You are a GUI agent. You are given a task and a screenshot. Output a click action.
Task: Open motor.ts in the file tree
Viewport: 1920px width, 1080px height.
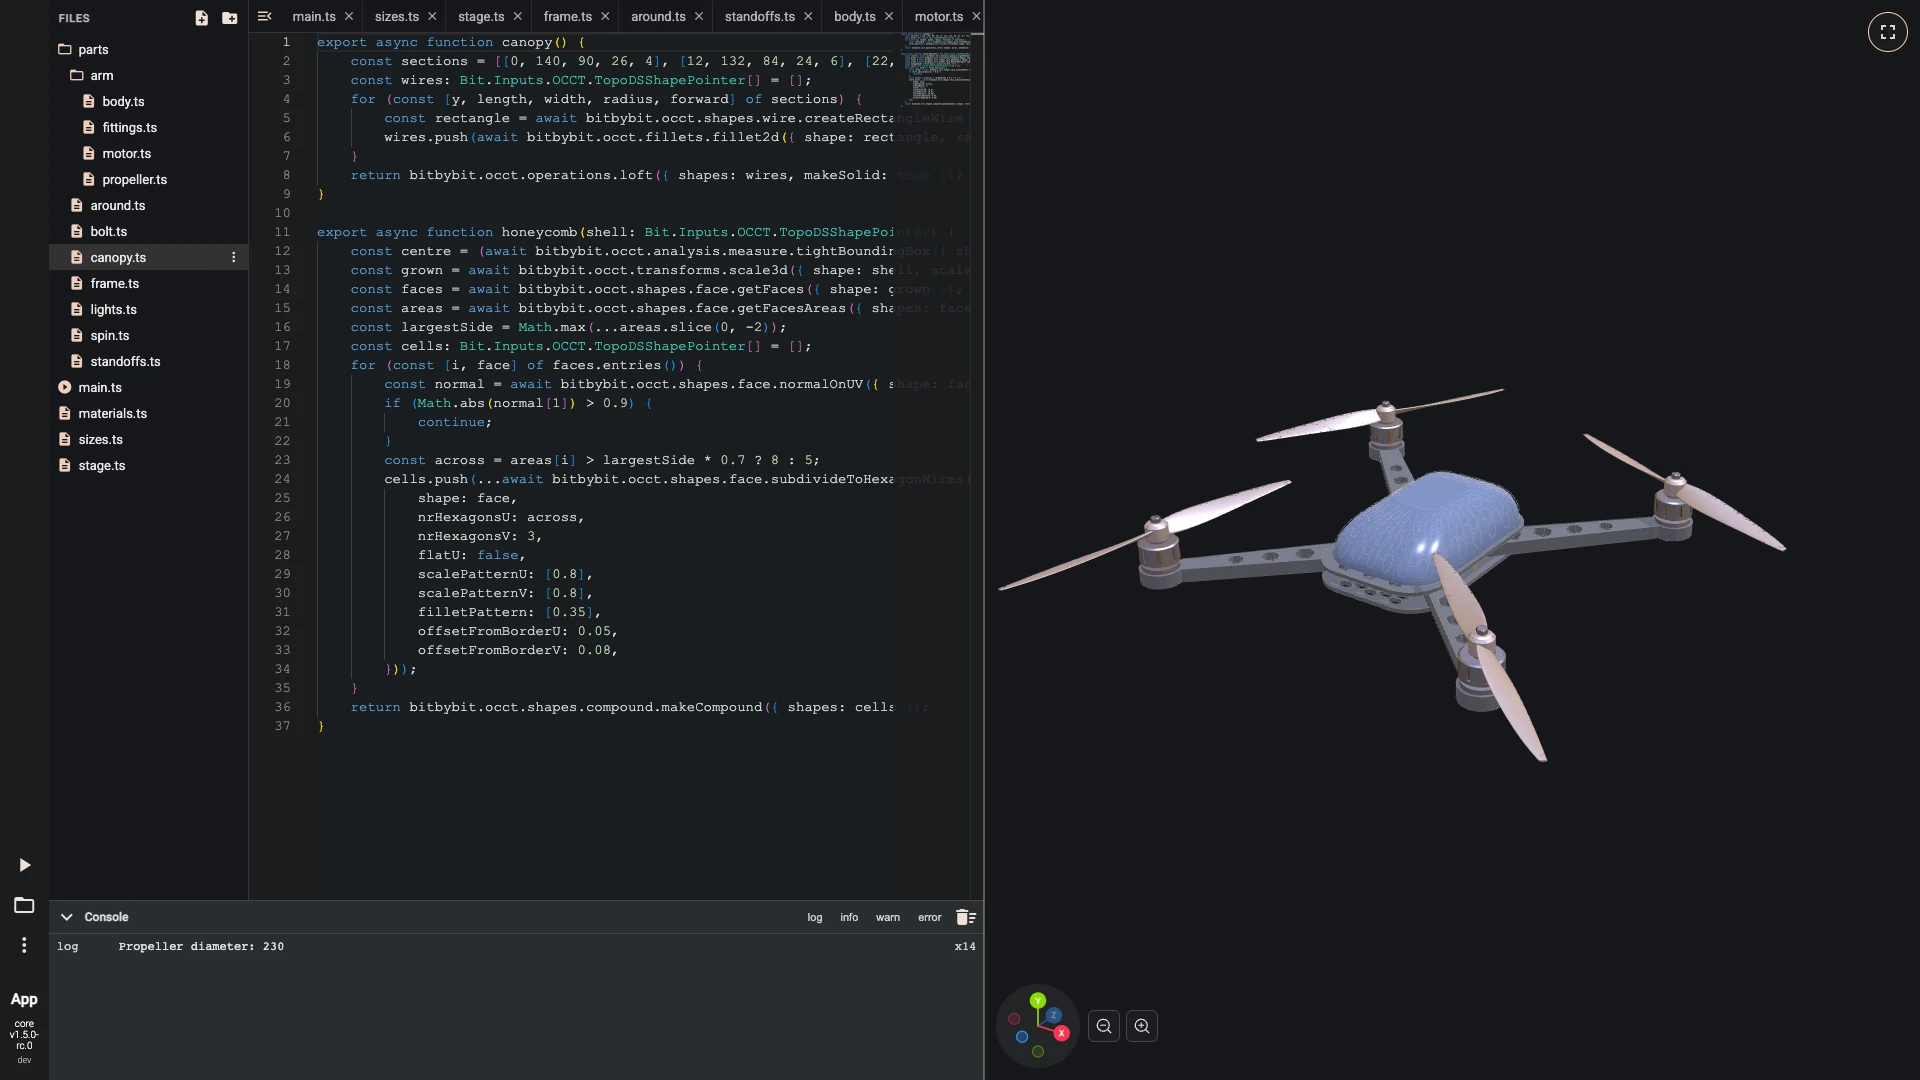tap(148, 153)
